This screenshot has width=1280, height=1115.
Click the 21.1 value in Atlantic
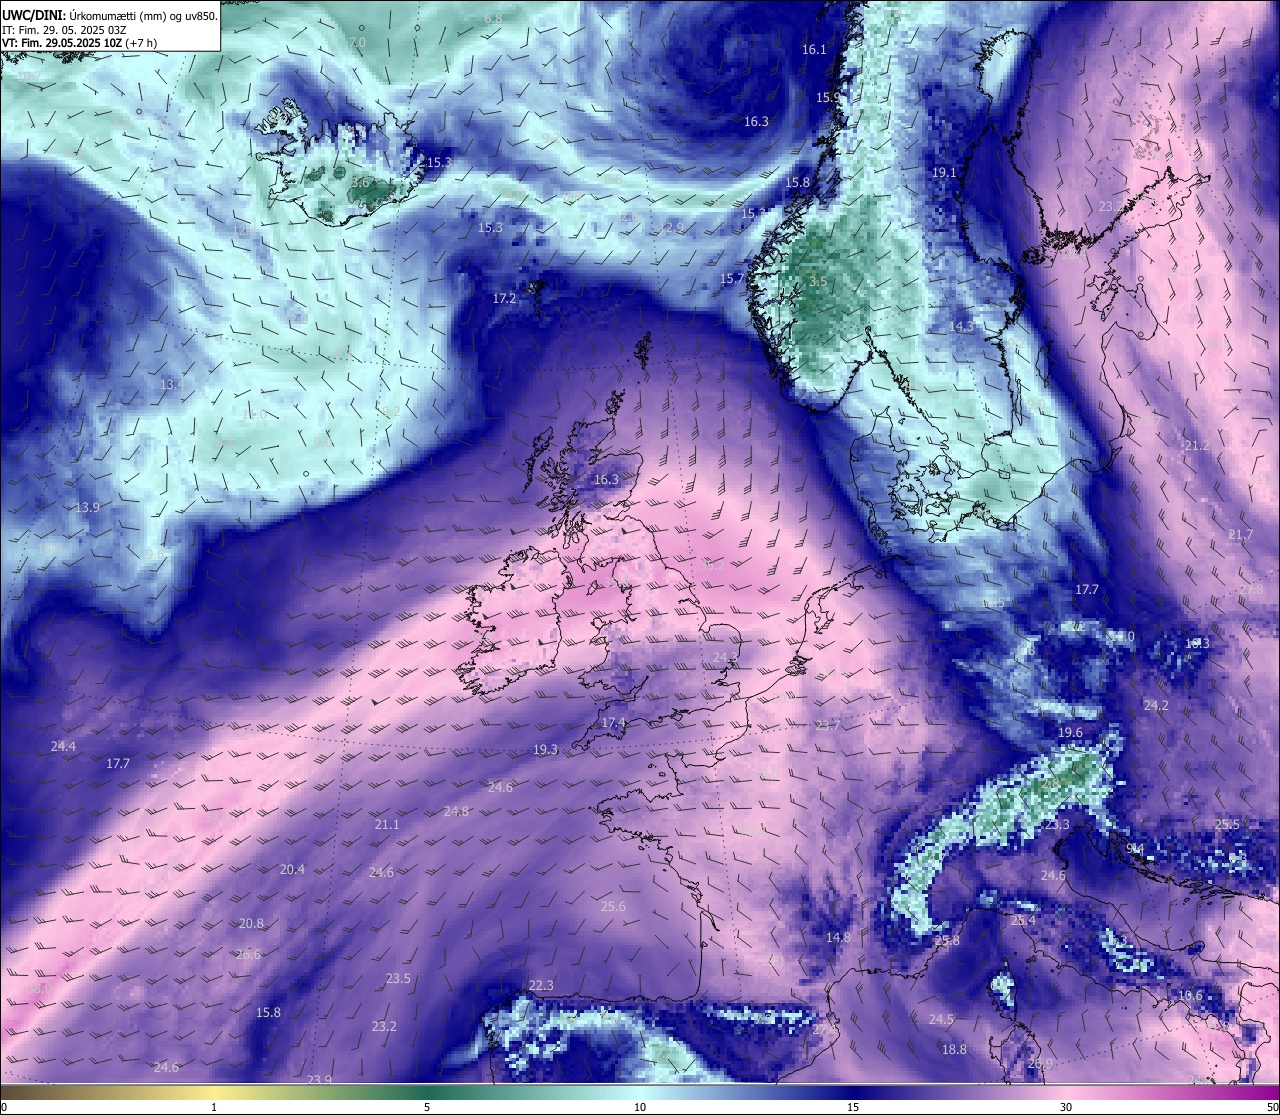pos(387,825)
